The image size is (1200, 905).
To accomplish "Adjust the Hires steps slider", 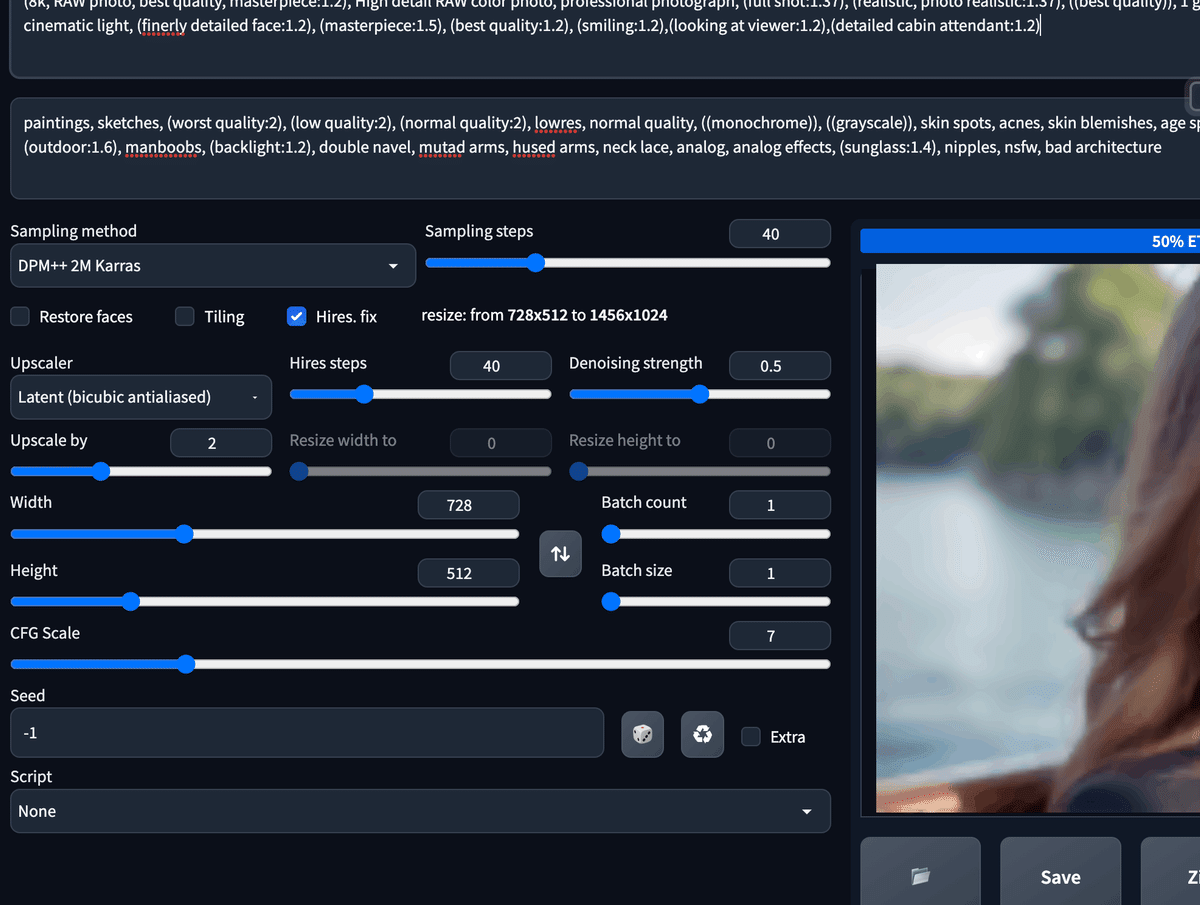I will (420, 394).
